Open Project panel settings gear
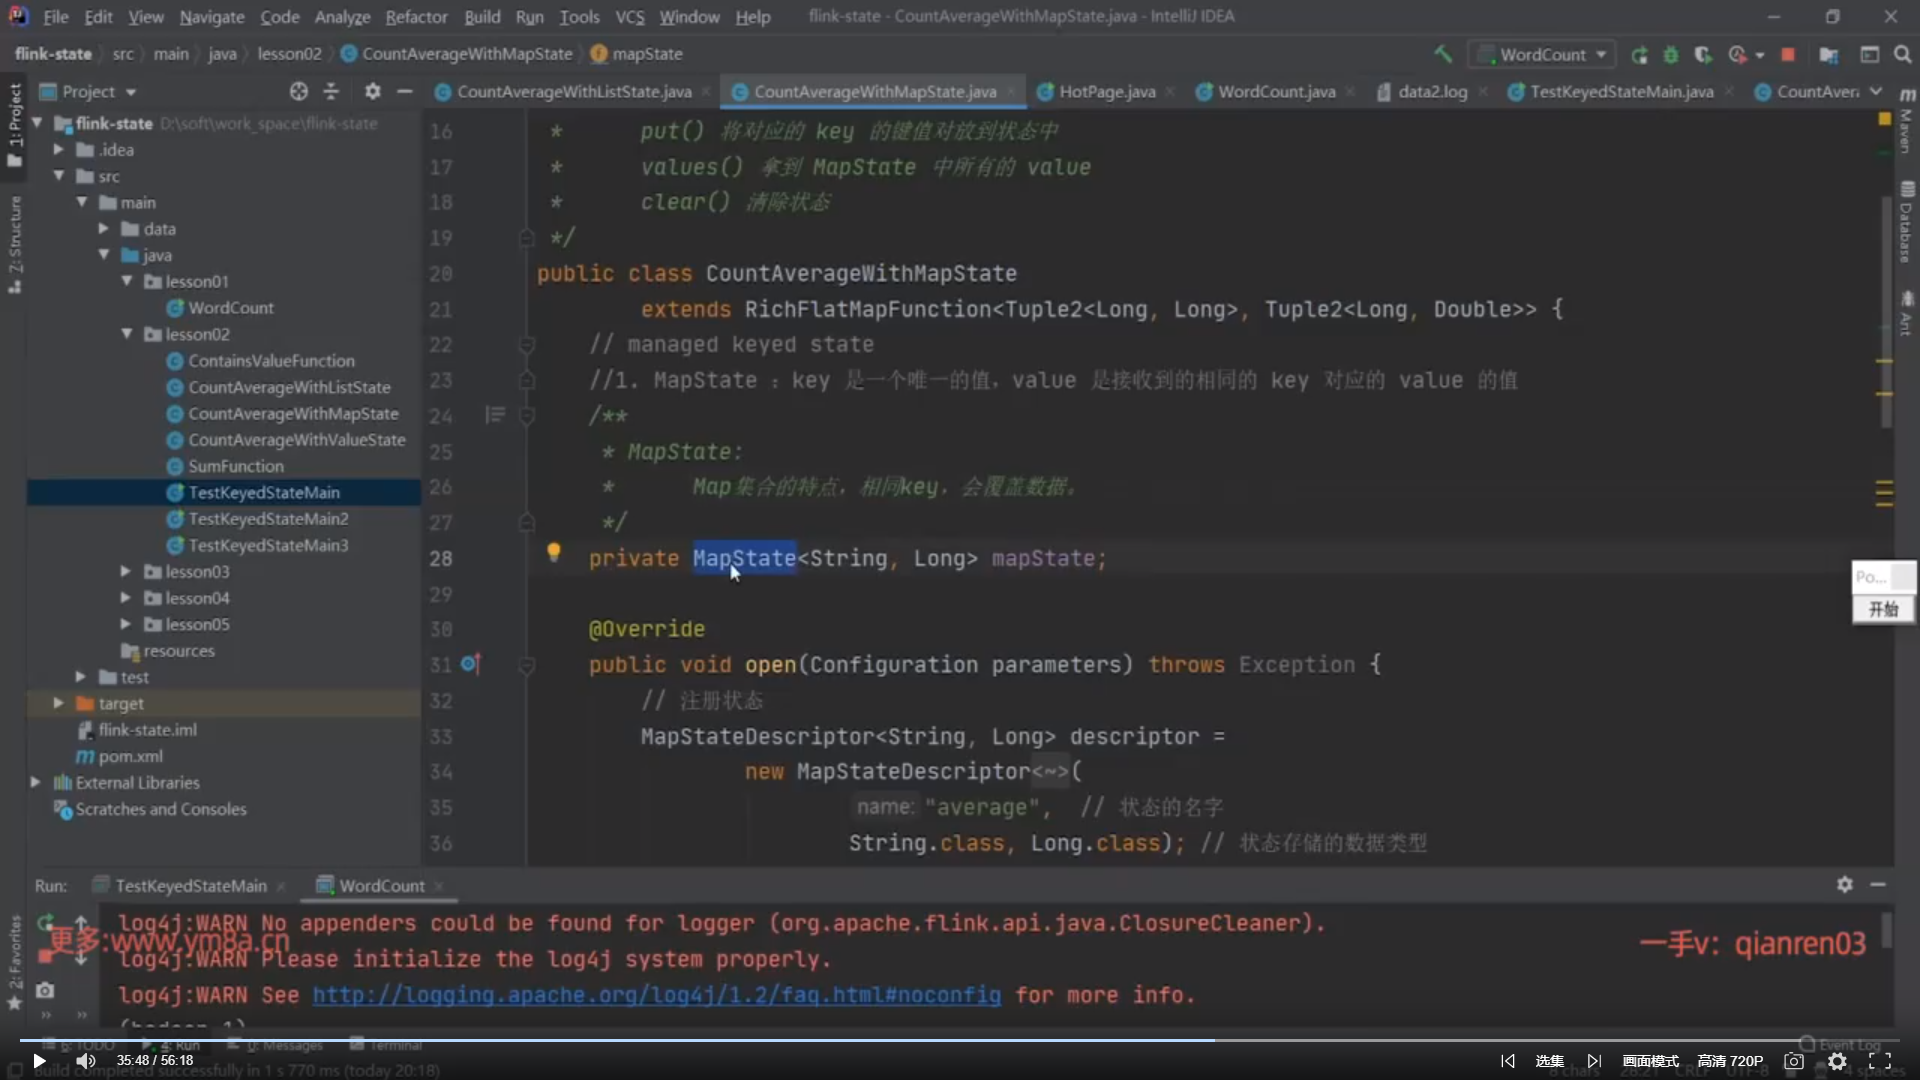Image resolution: width=1920 pixels, height=1080 pixels. (x=372, y=91)
